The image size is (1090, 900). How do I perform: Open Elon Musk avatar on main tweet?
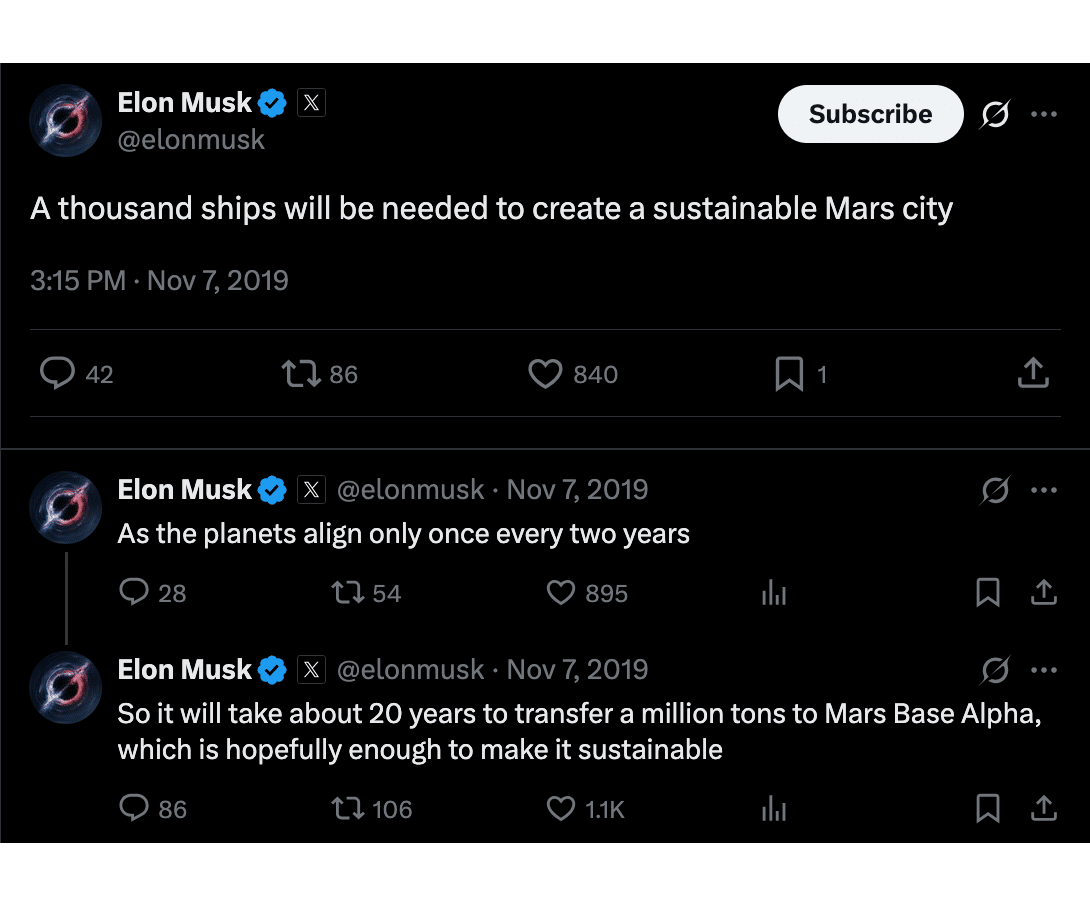point(65,120)
